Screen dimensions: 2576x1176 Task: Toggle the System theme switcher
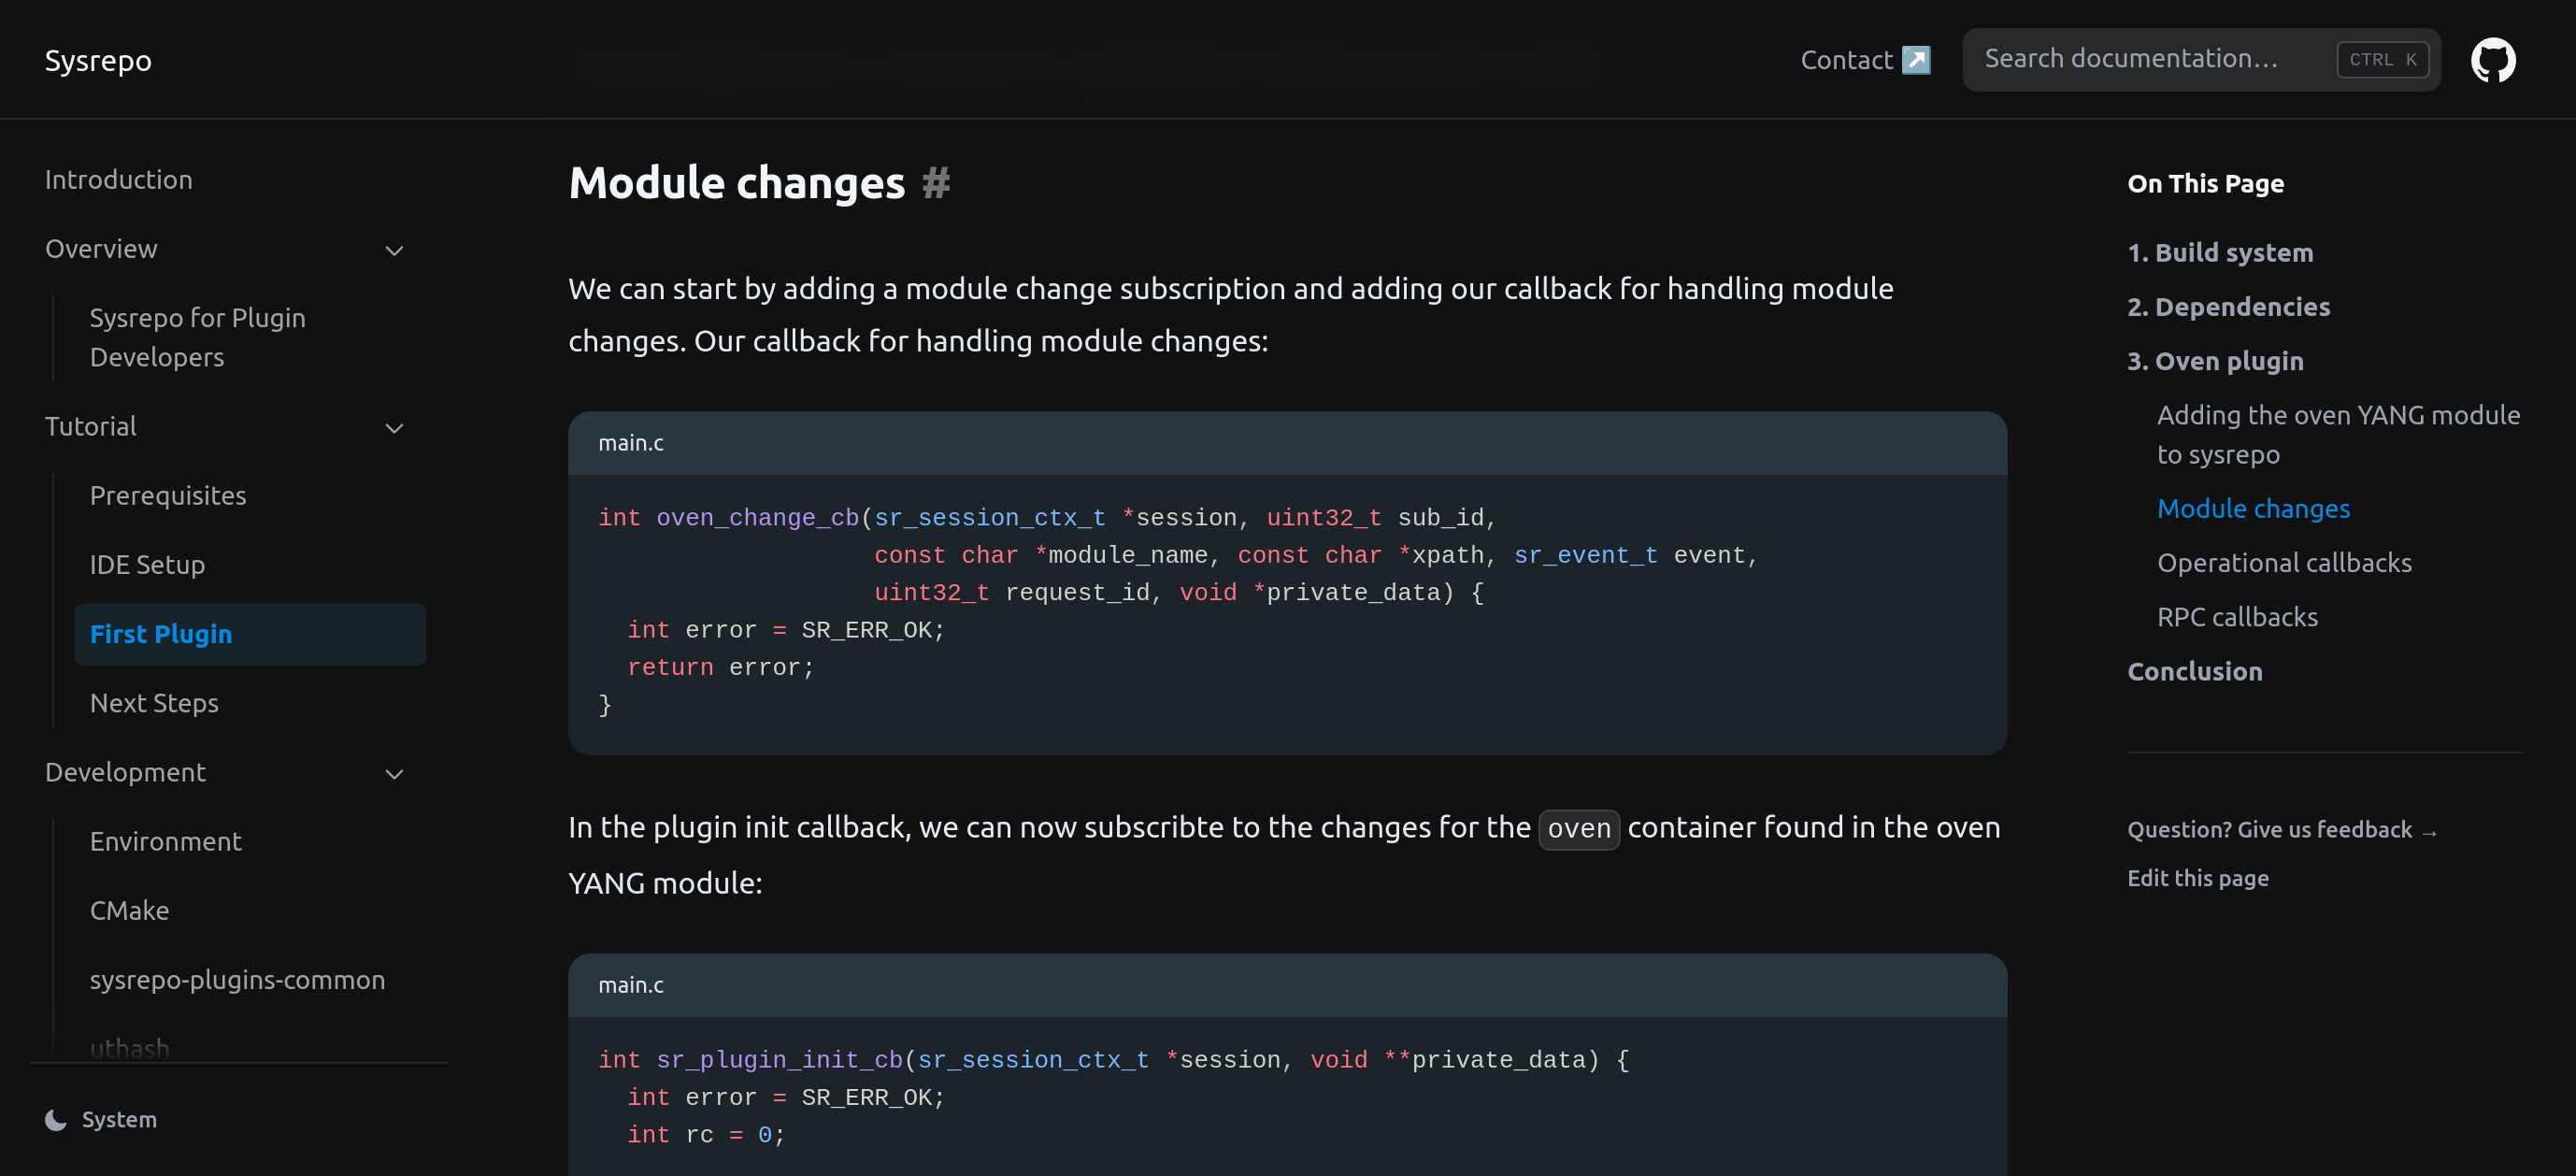[x=118, y=1120]
